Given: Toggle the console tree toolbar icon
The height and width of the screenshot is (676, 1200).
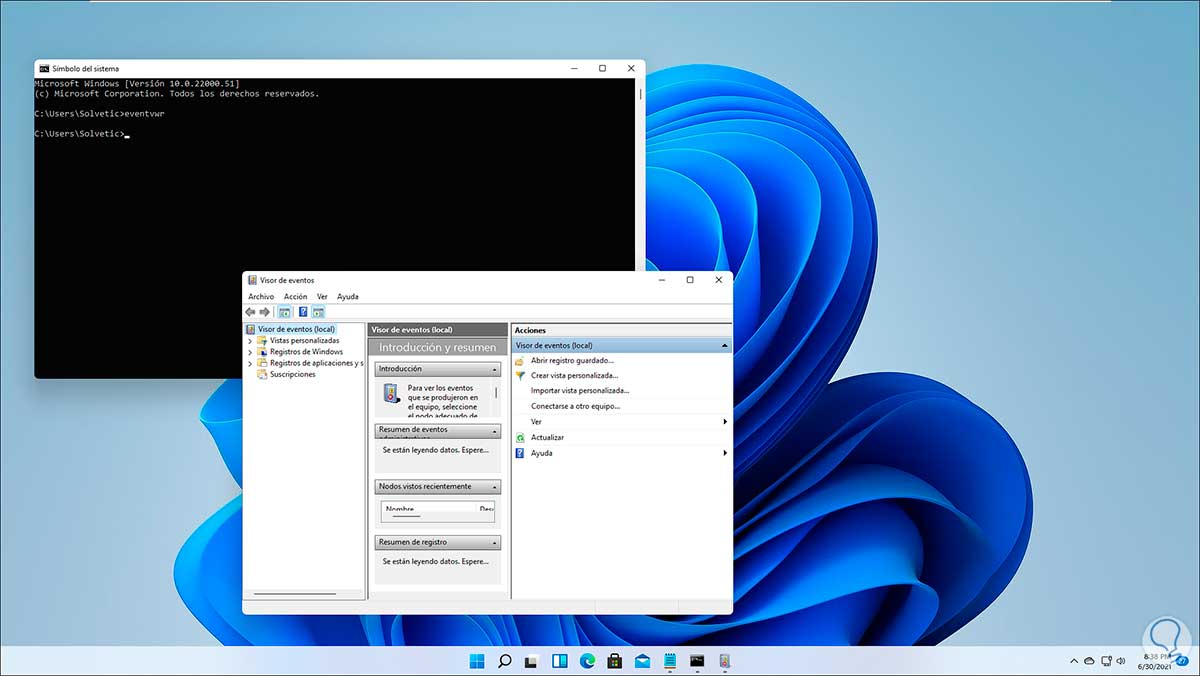Looking at the screenshot, I should [284, 312].
